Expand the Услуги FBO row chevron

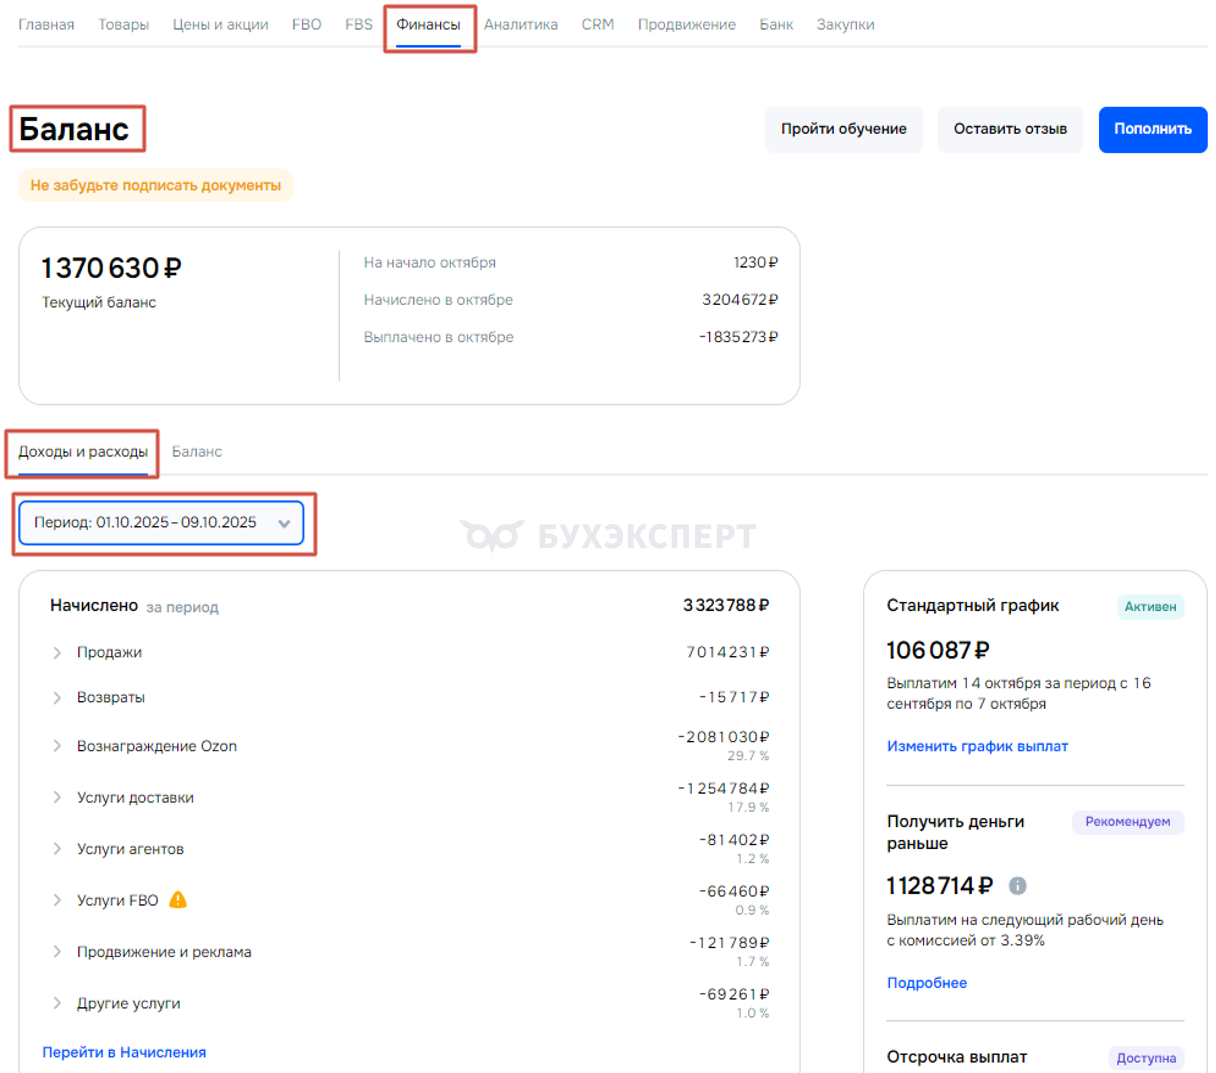pyautogui.click(x=57, y=900)
